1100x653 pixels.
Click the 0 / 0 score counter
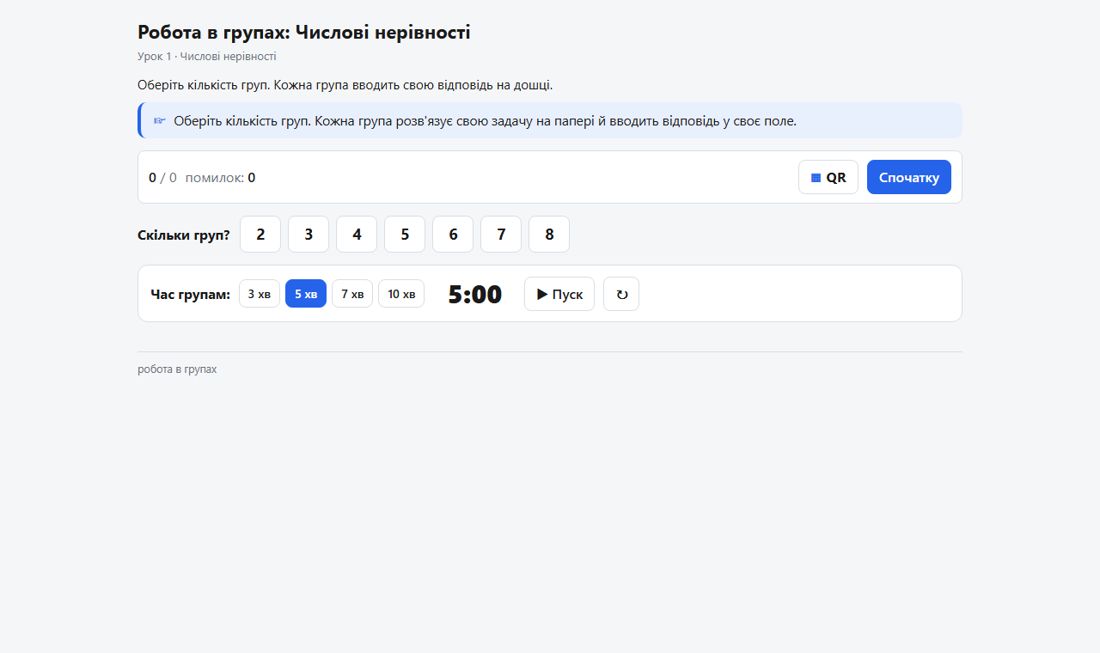point(163,177)
